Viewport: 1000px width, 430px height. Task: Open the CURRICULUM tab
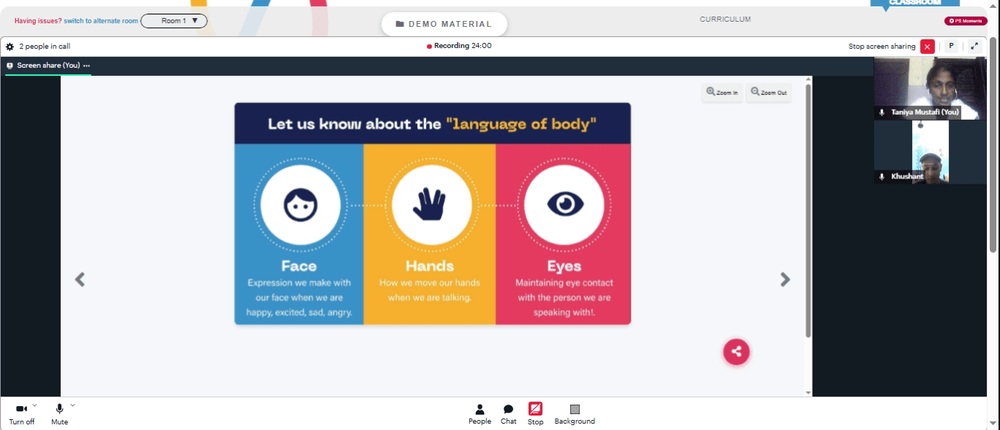(725, 19)
